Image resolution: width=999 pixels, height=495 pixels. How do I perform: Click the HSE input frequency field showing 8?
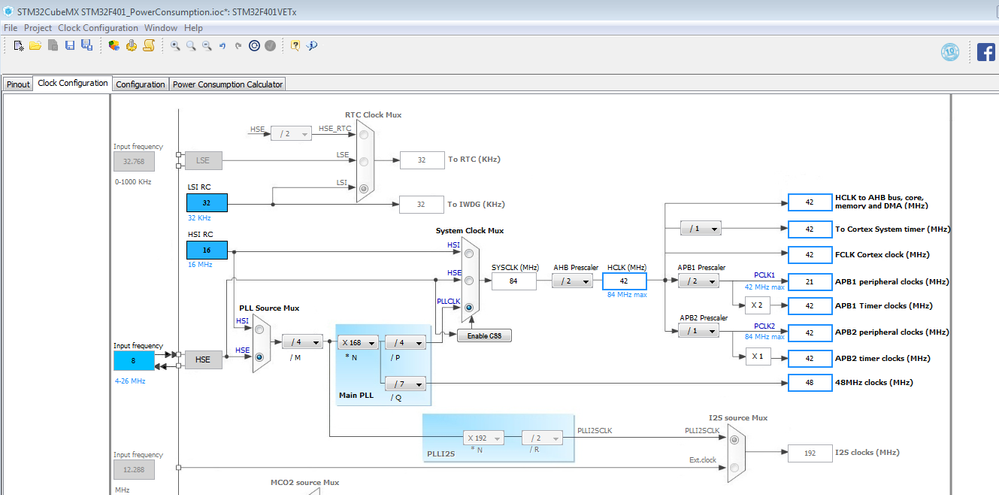pos(134,361)
